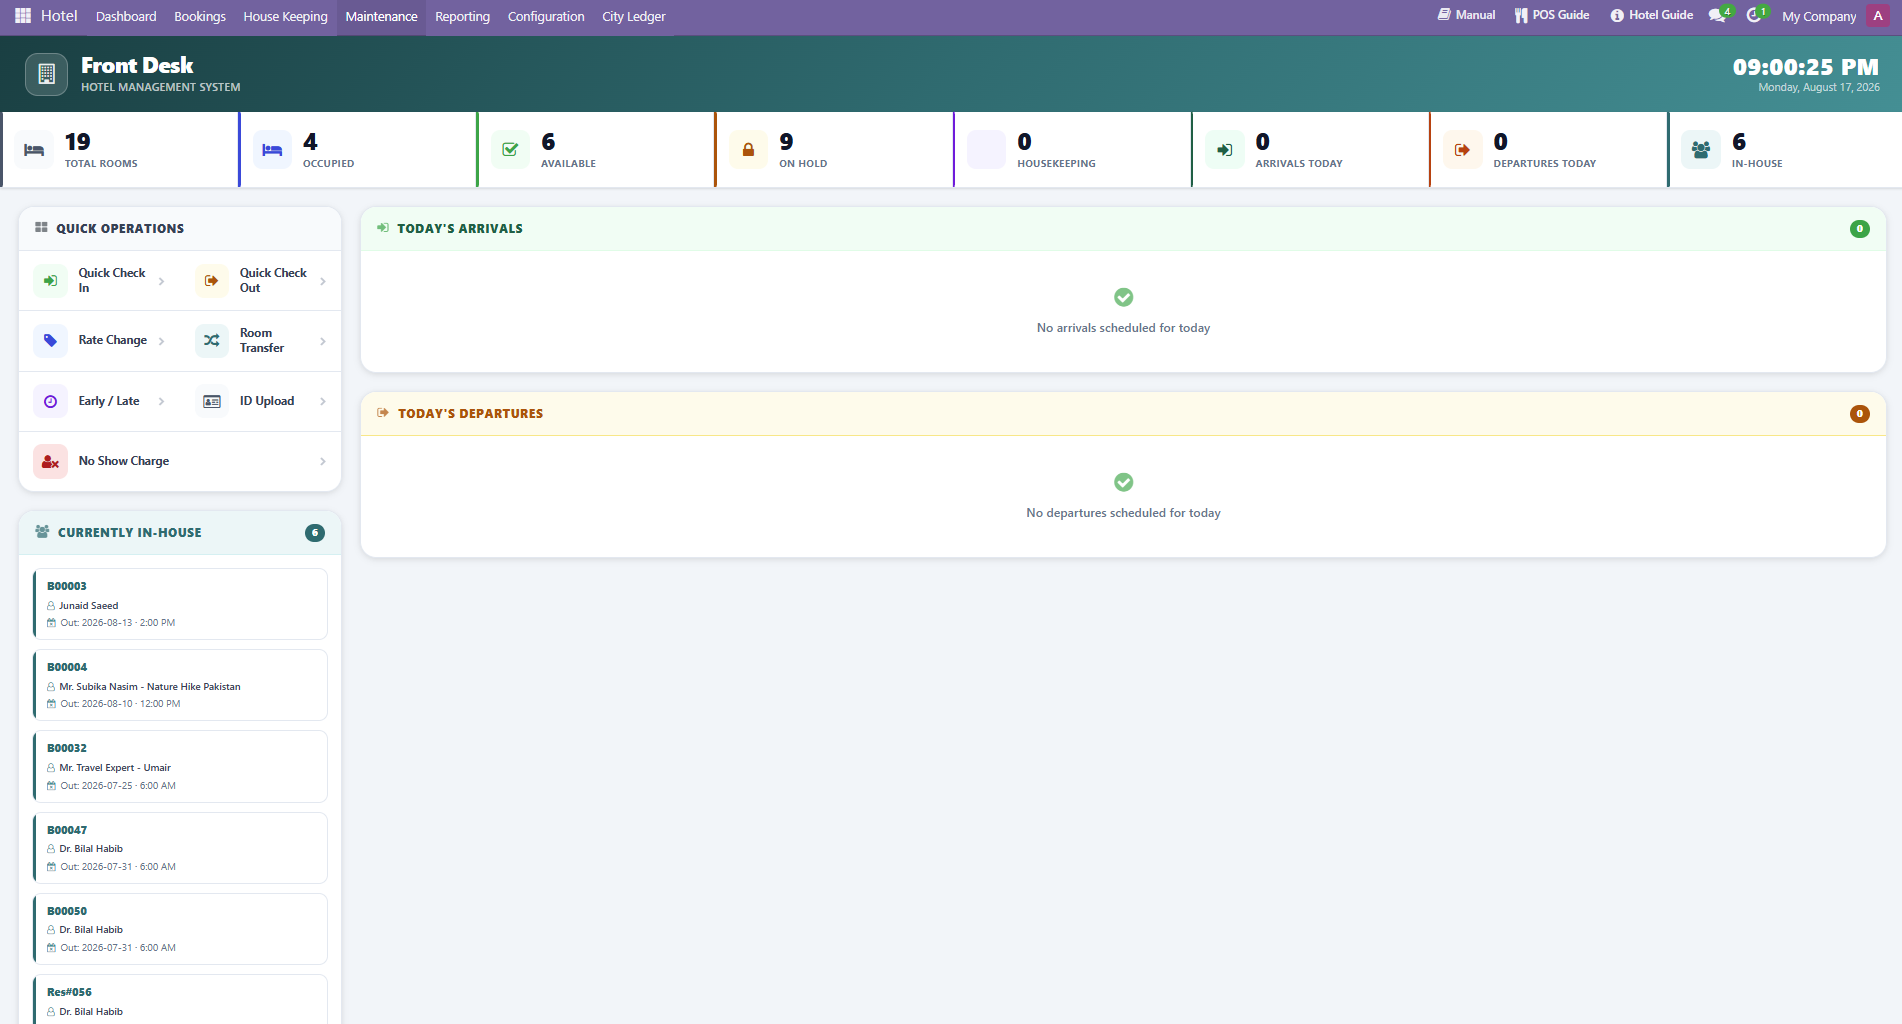Click the On Hold lock icon
The width and height of the screenshot is (1902, 1024).
[x=748, y=150]
